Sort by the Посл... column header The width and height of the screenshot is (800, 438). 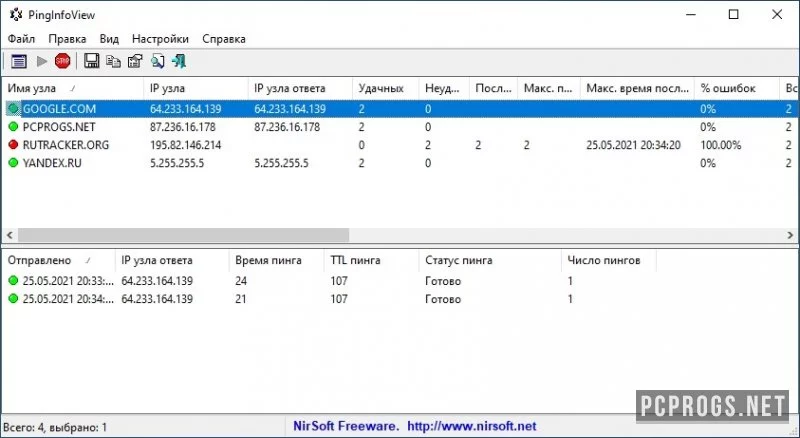coord(493,88)
